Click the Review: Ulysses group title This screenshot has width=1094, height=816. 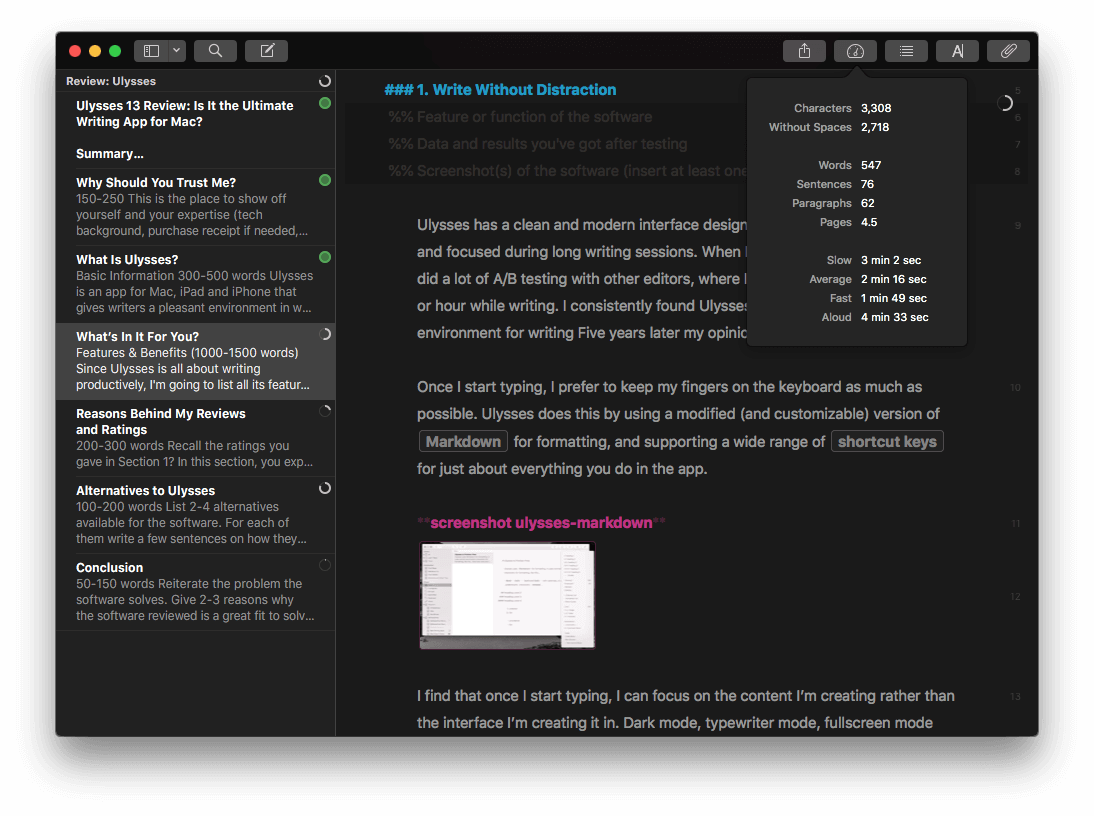click(111, 81)
